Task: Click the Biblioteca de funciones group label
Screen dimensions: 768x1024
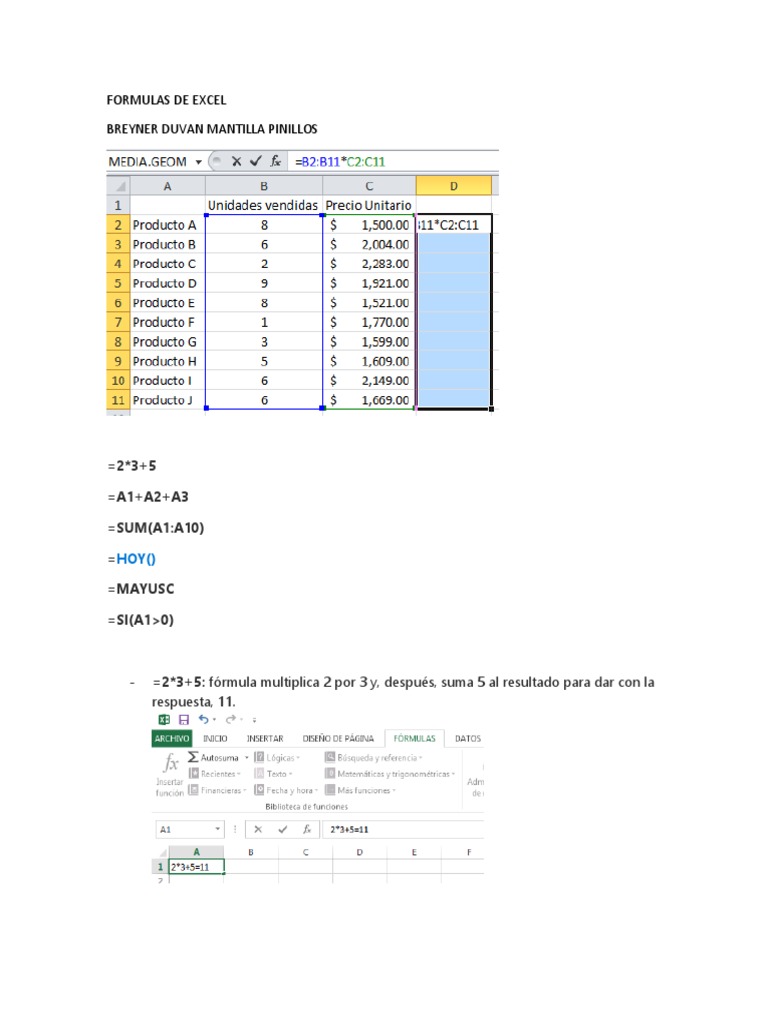Action: point(306,807)
